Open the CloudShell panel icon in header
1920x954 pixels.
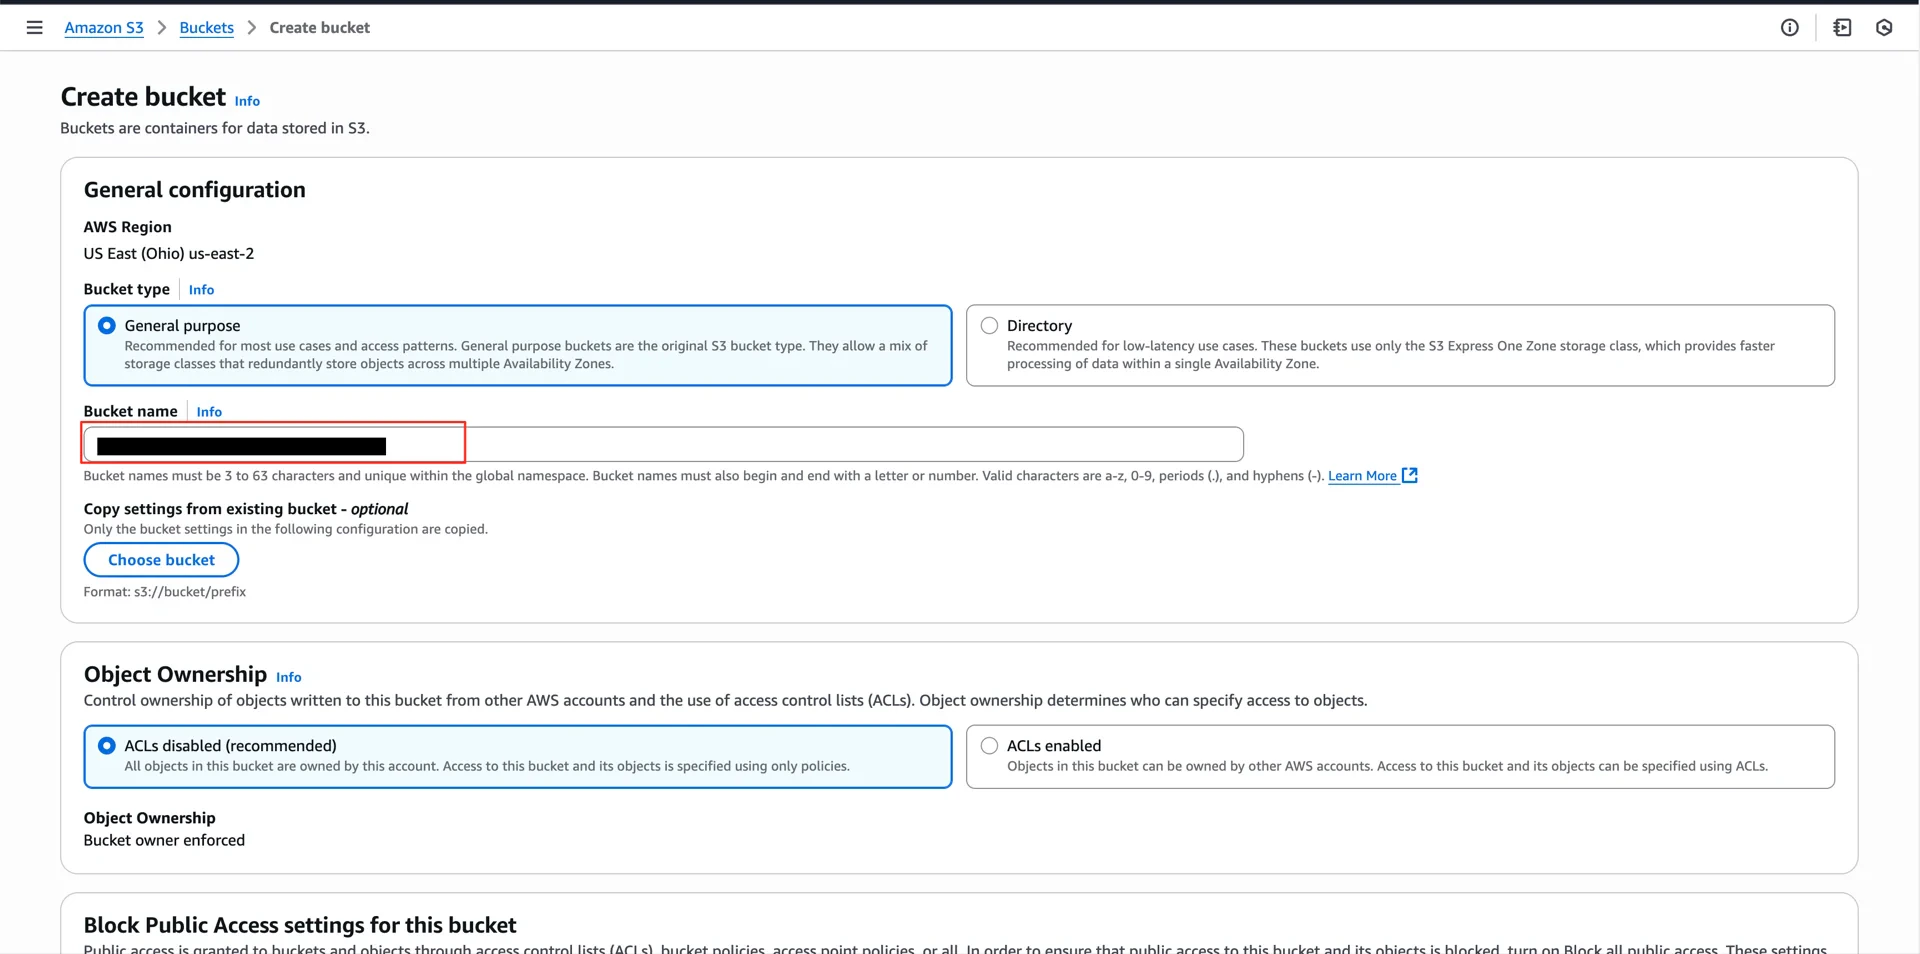coord(1842,28)
